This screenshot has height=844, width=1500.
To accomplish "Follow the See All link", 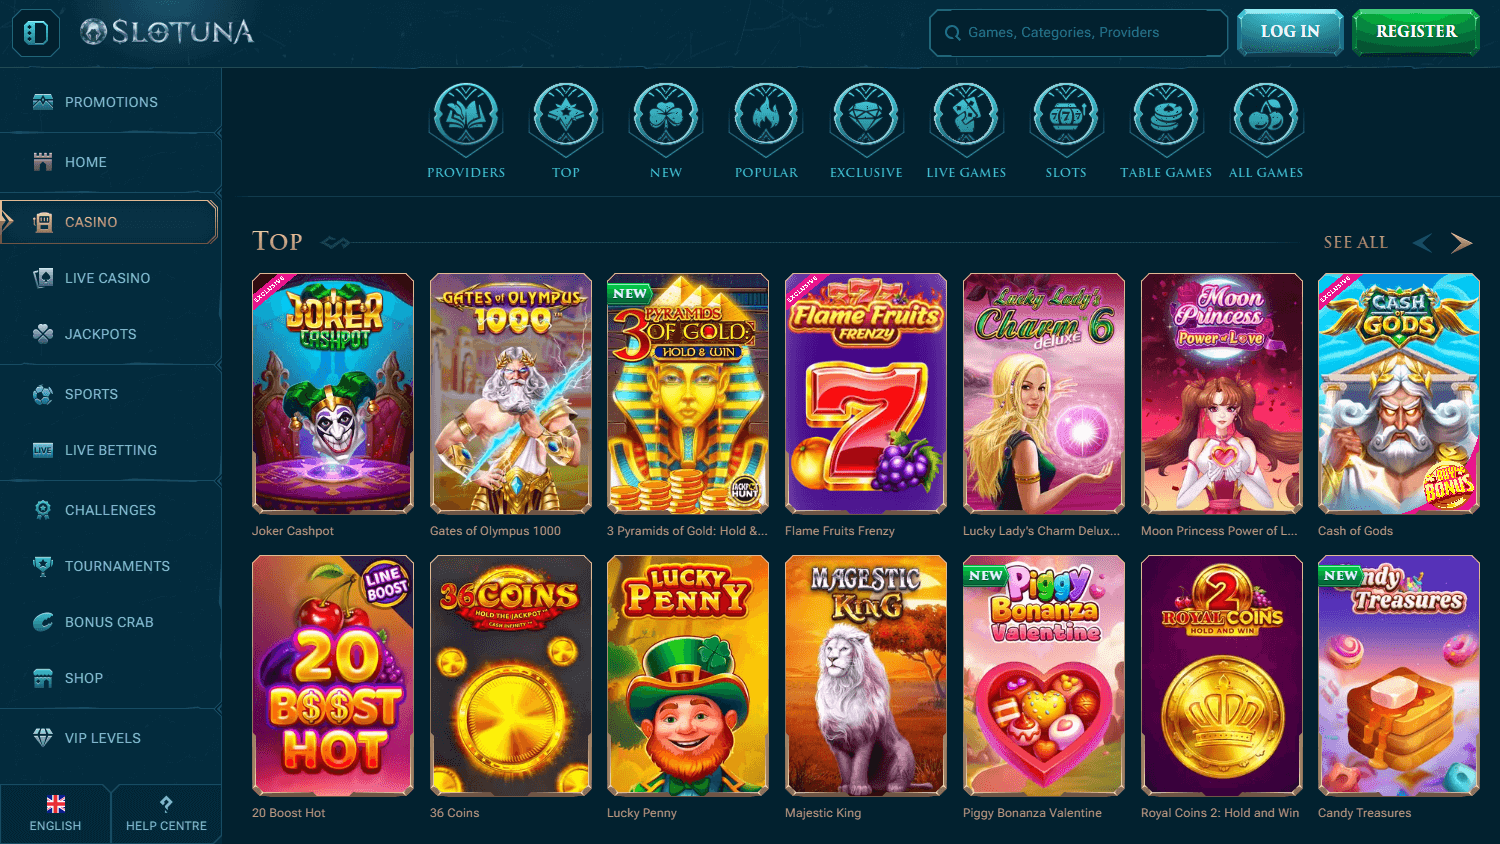I will (1355, 242).
